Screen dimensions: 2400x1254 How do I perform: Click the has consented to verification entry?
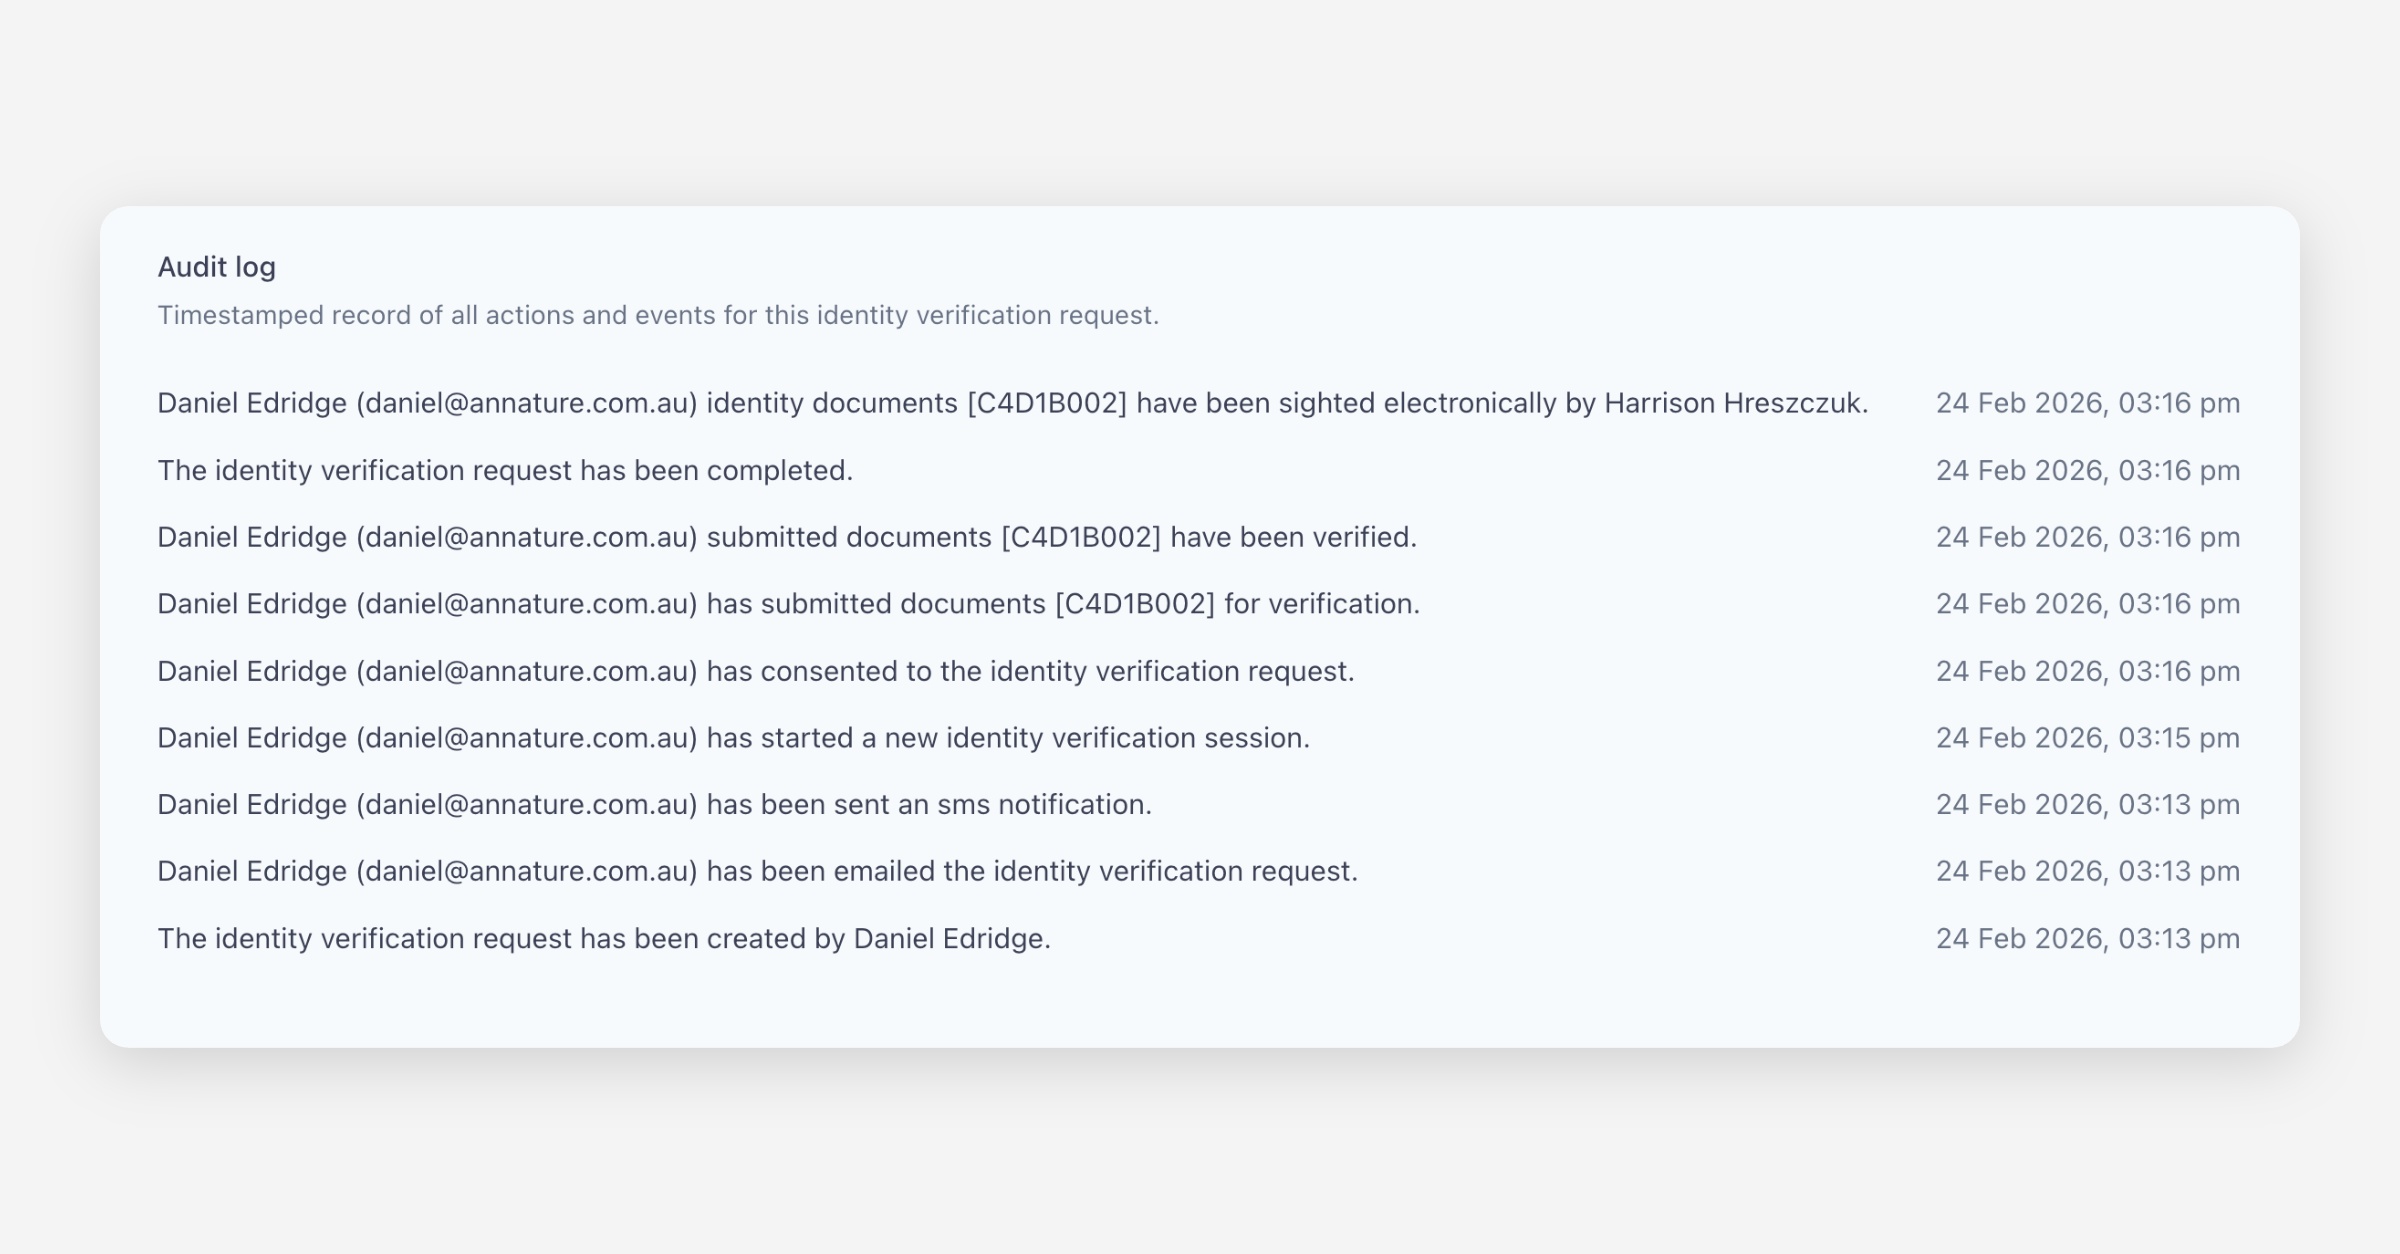(755, 671)
